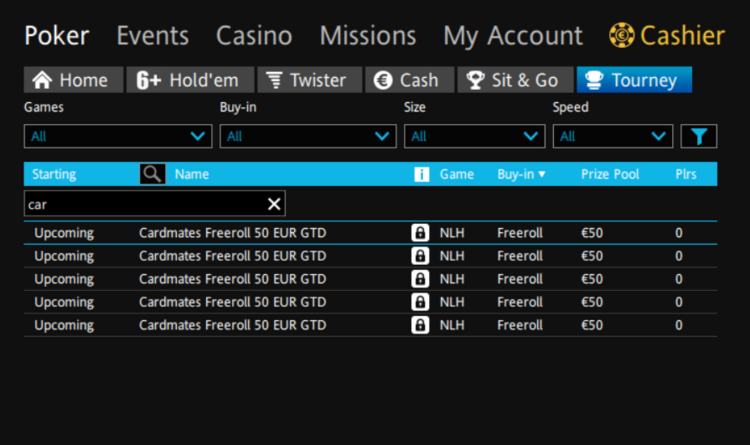Image resolution: width=750 pixels, height=445 pixels.
Task: Clear the search text with the X
Action: [x=274, y=204]
